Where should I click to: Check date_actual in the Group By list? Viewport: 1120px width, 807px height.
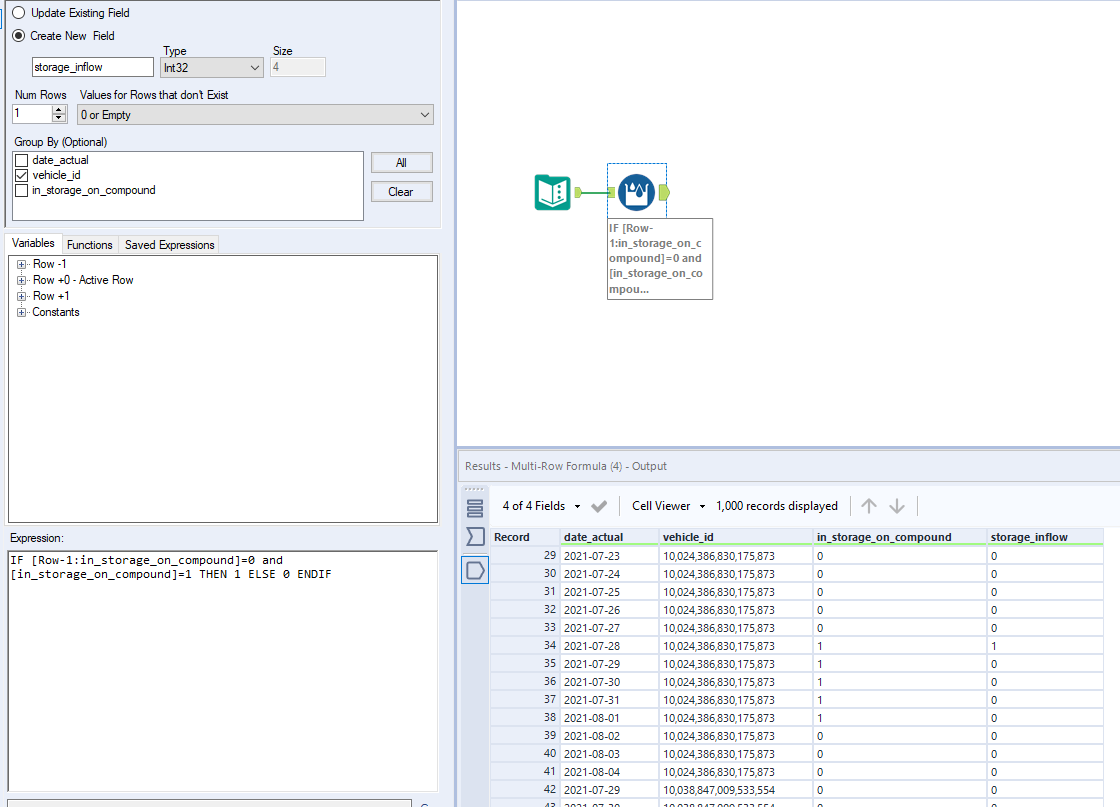click(x=21, y=159)
